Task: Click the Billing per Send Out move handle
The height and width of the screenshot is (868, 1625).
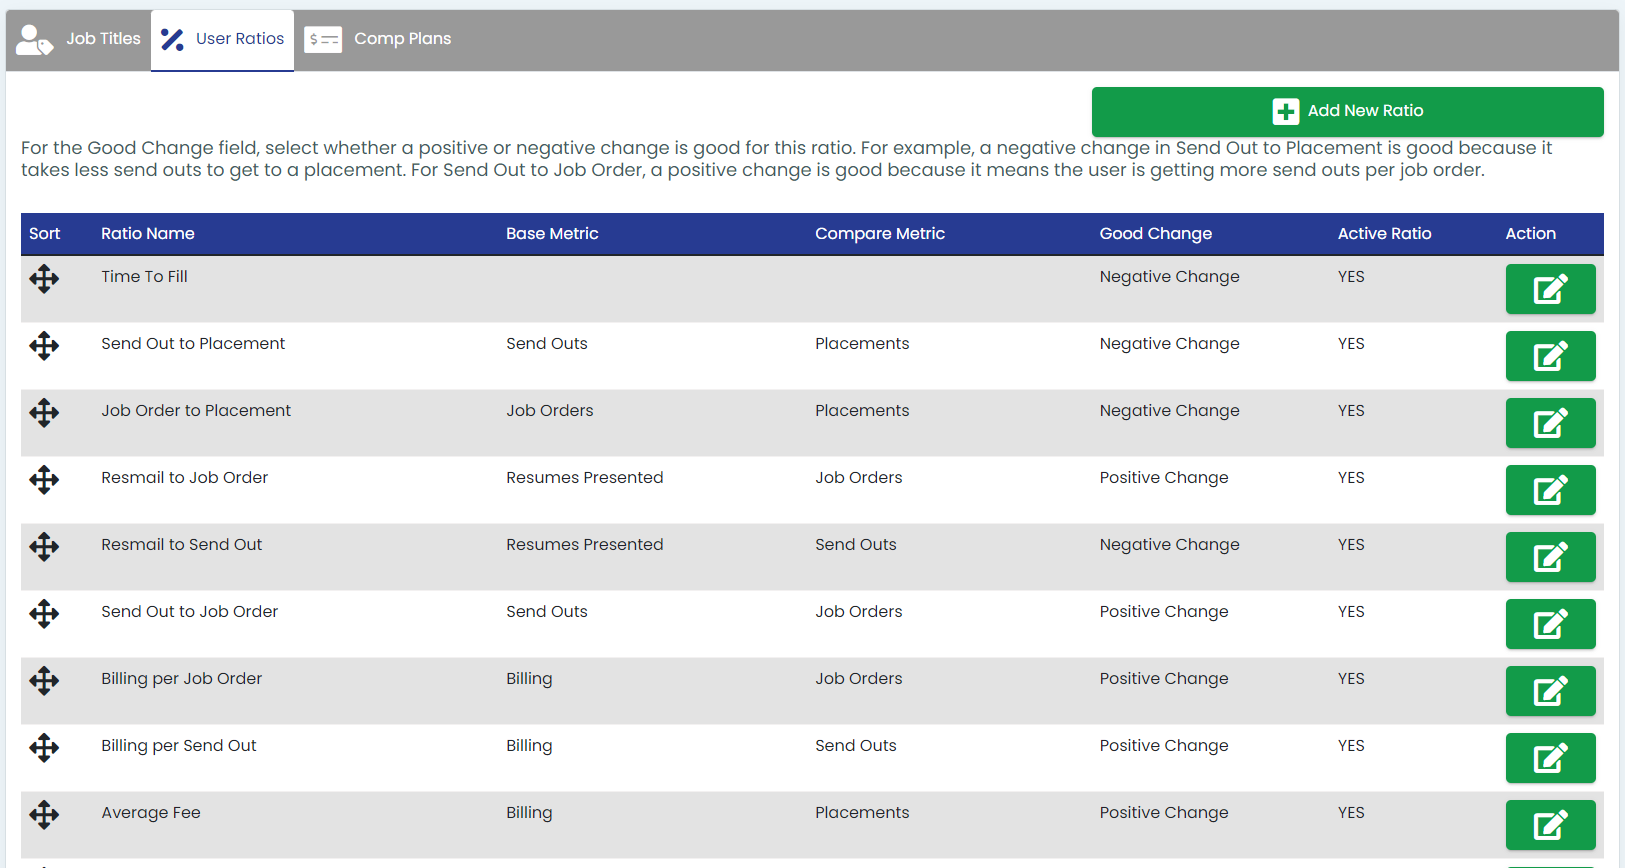Action: (44, 748)
